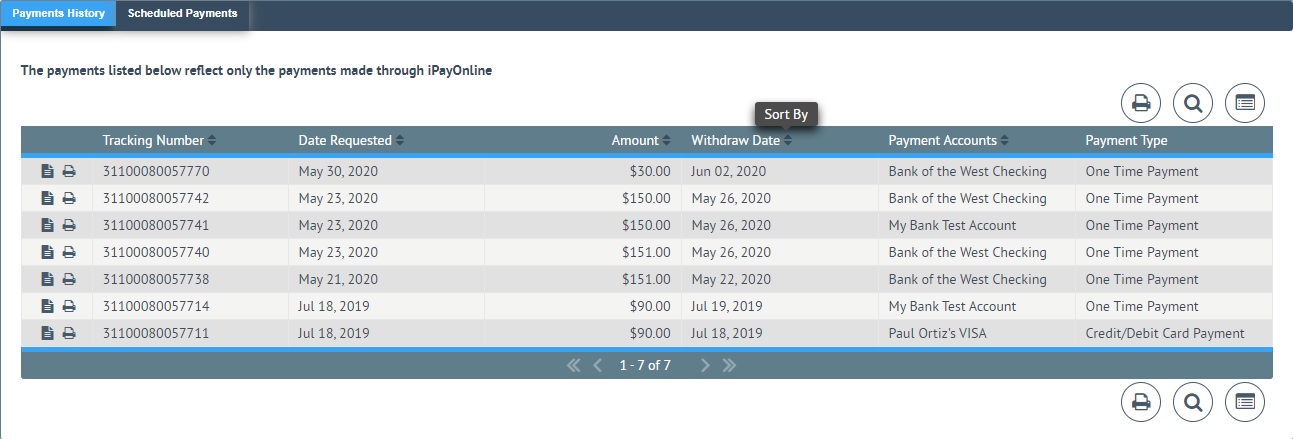Sort by Date Requested arrow
Viewport: 1293px width, 439px height.
(x=400, y=141)
